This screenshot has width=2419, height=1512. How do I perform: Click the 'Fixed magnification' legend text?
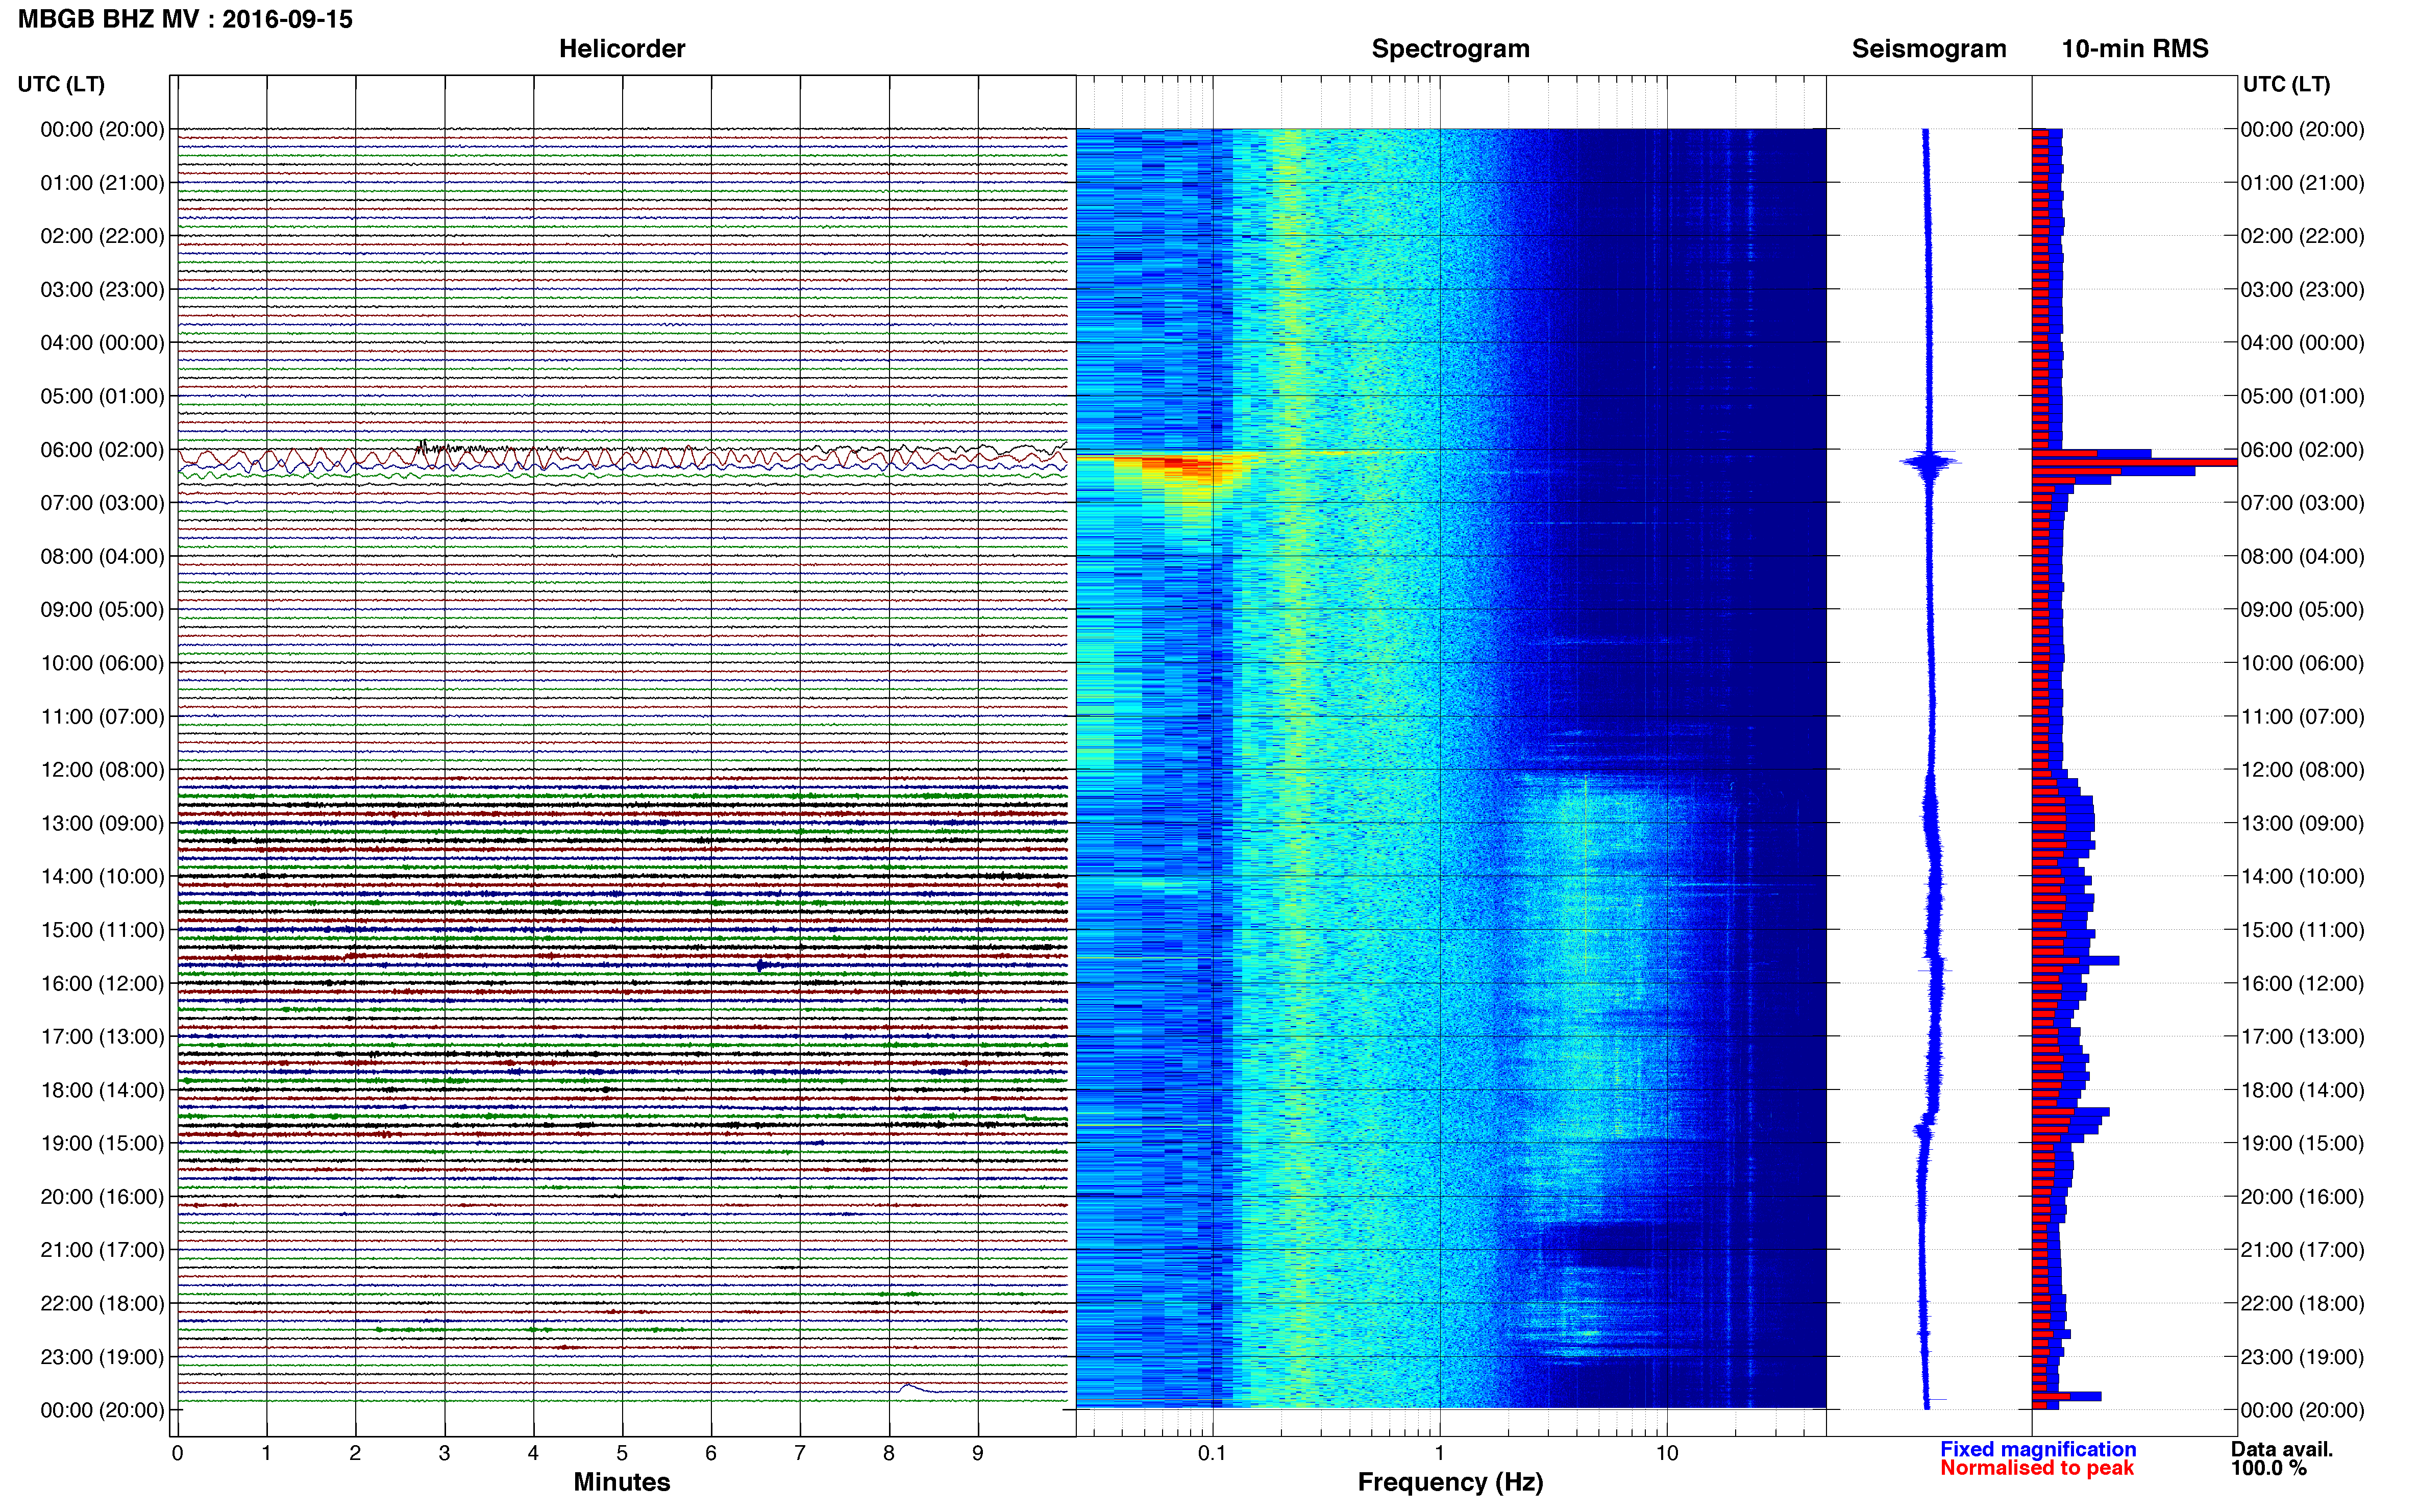[x=2038, y=1449]
